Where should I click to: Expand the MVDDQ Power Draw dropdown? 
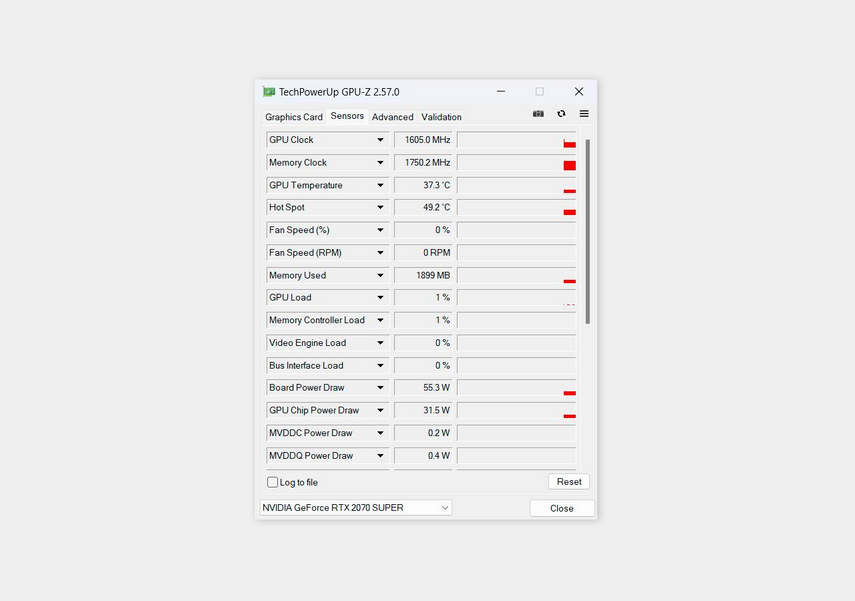[x=380, y=456]
